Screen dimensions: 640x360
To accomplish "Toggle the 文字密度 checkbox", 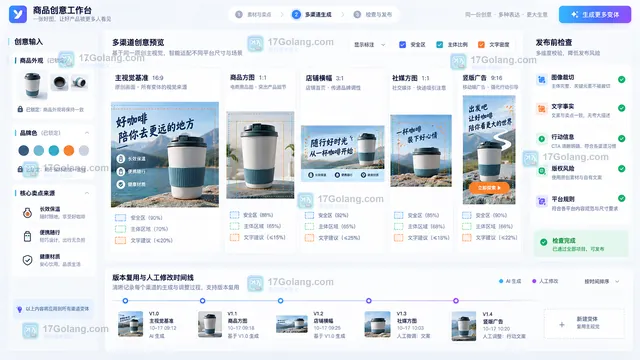I will click(x=481, y=44).
